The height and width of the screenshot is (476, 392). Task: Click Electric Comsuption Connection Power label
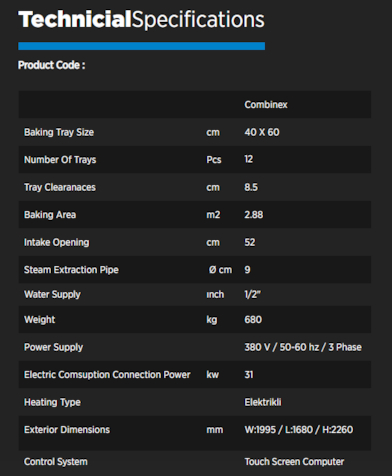[x=107, y=375]
